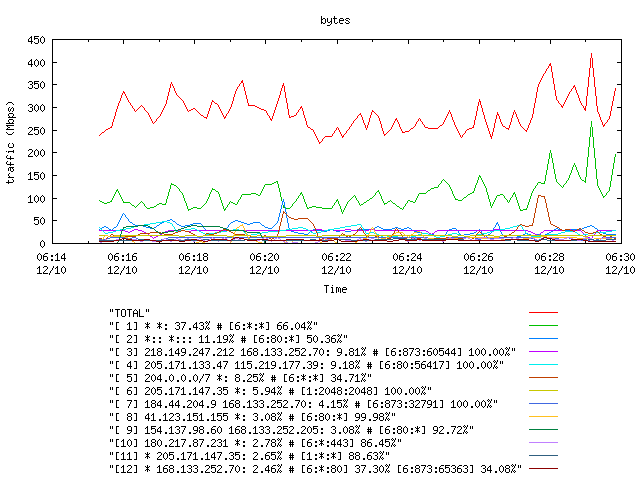Viewport: 640px width, 480px height.
Task: Click the 100 y-axis tick label
Action: coord(36,199)
